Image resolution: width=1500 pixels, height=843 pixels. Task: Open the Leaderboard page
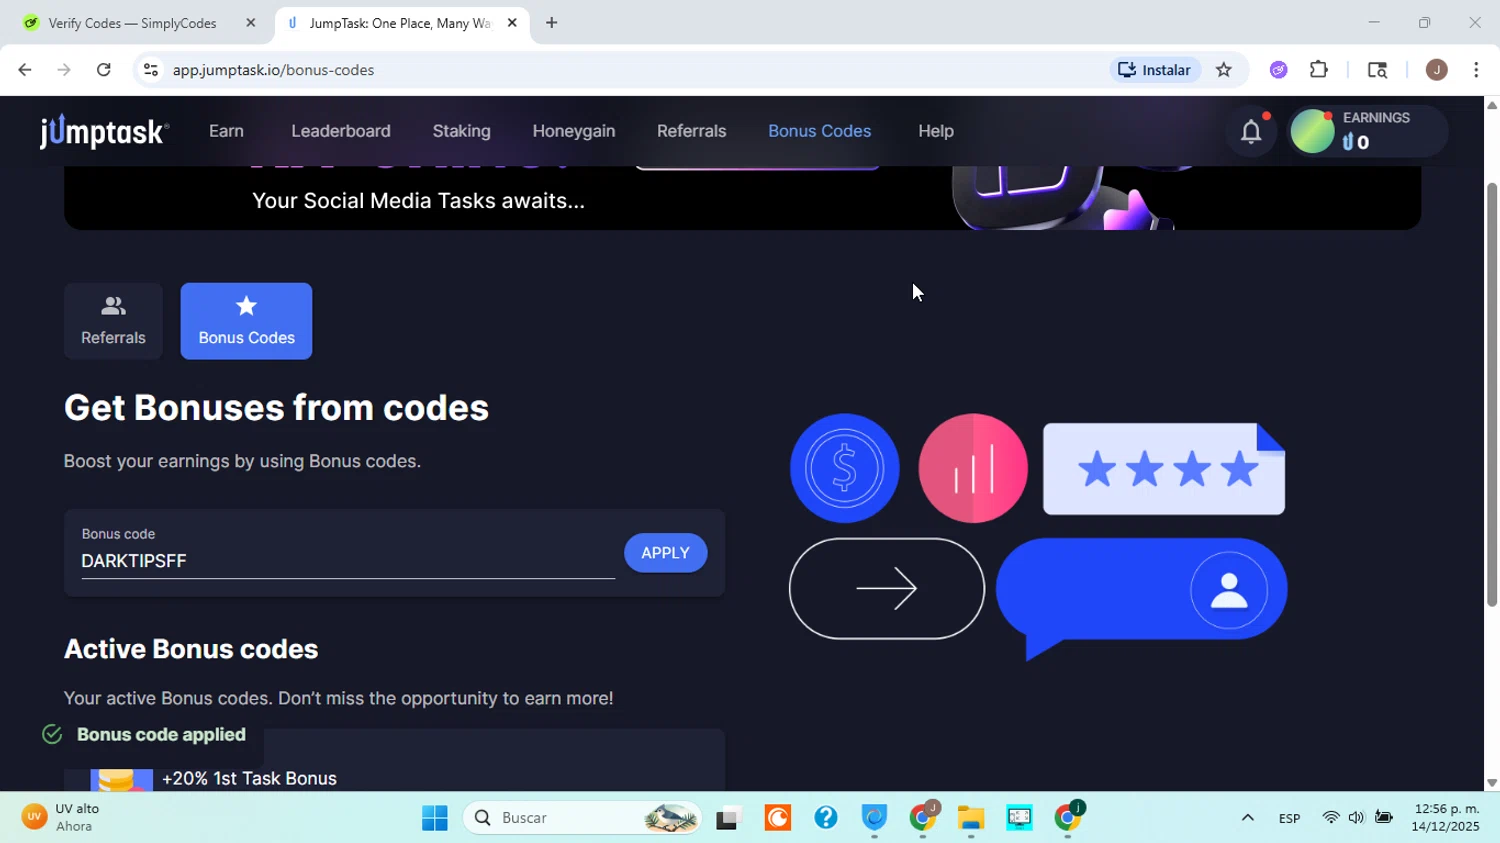[341, 131]
